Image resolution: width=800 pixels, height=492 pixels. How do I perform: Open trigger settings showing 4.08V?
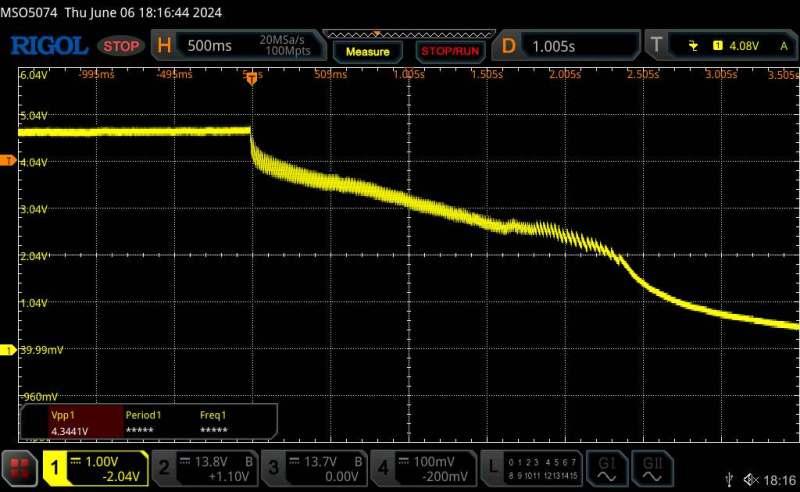[720, 46]
